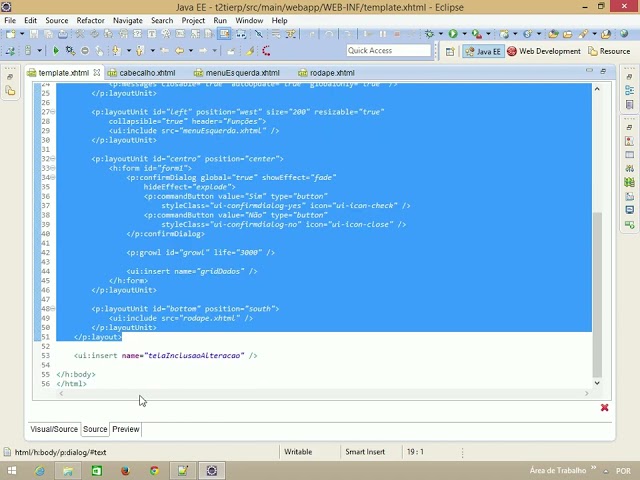Switch to the menuEsquerda.xhtml editor tab

(x=237, y=73)
